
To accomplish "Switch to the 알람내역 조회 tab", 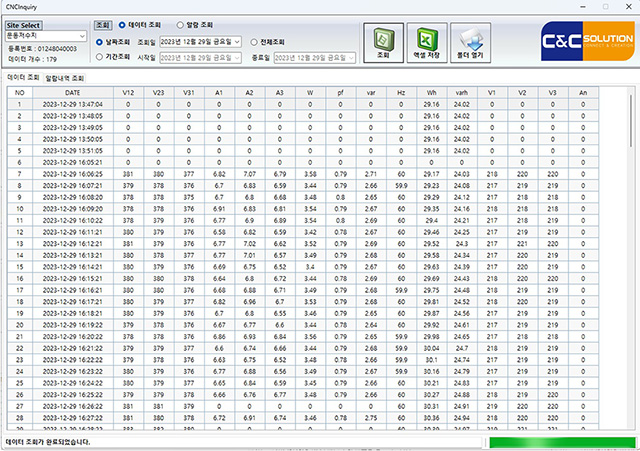I will (65, 77).
